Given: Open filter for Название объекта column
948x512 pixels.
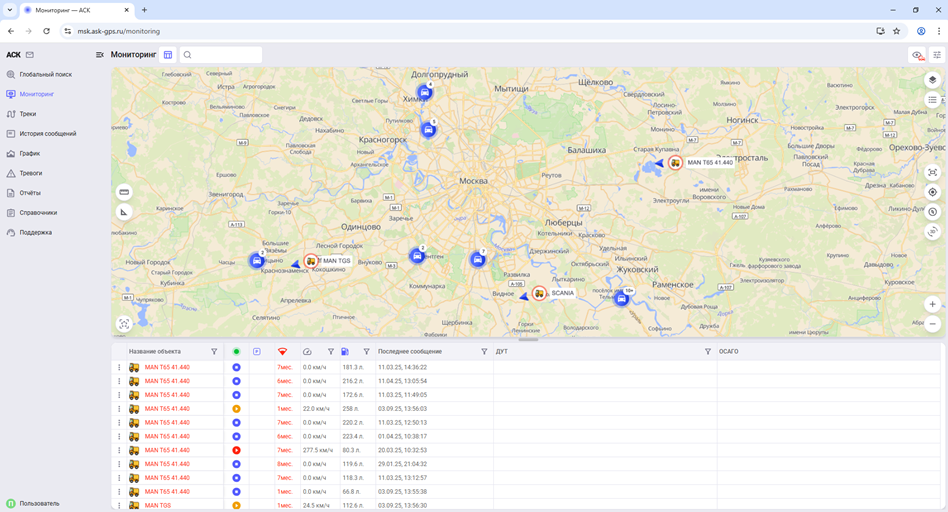Looking at the screenshot, I should pyautogui.click(x=214, y=352).
